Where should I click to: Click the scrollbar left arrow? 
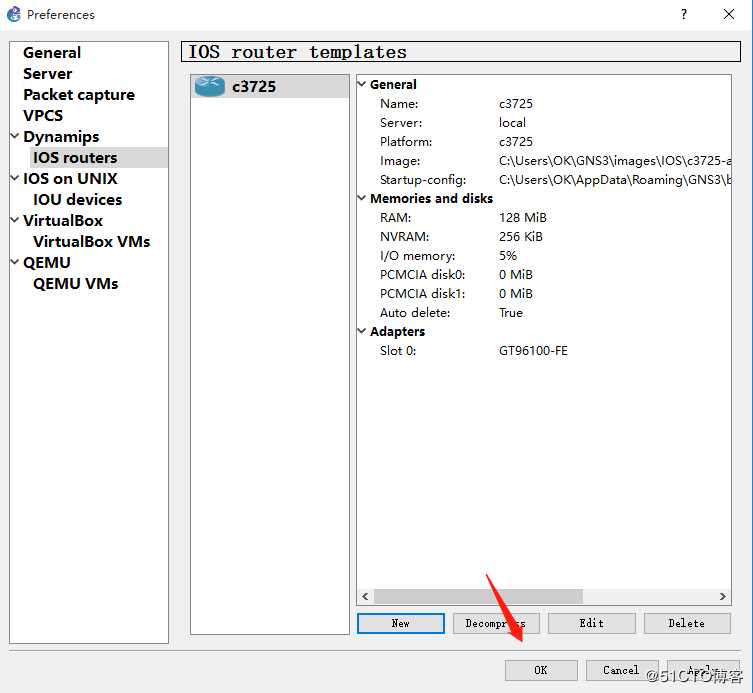pyautogui.click(x=365, y=596)
